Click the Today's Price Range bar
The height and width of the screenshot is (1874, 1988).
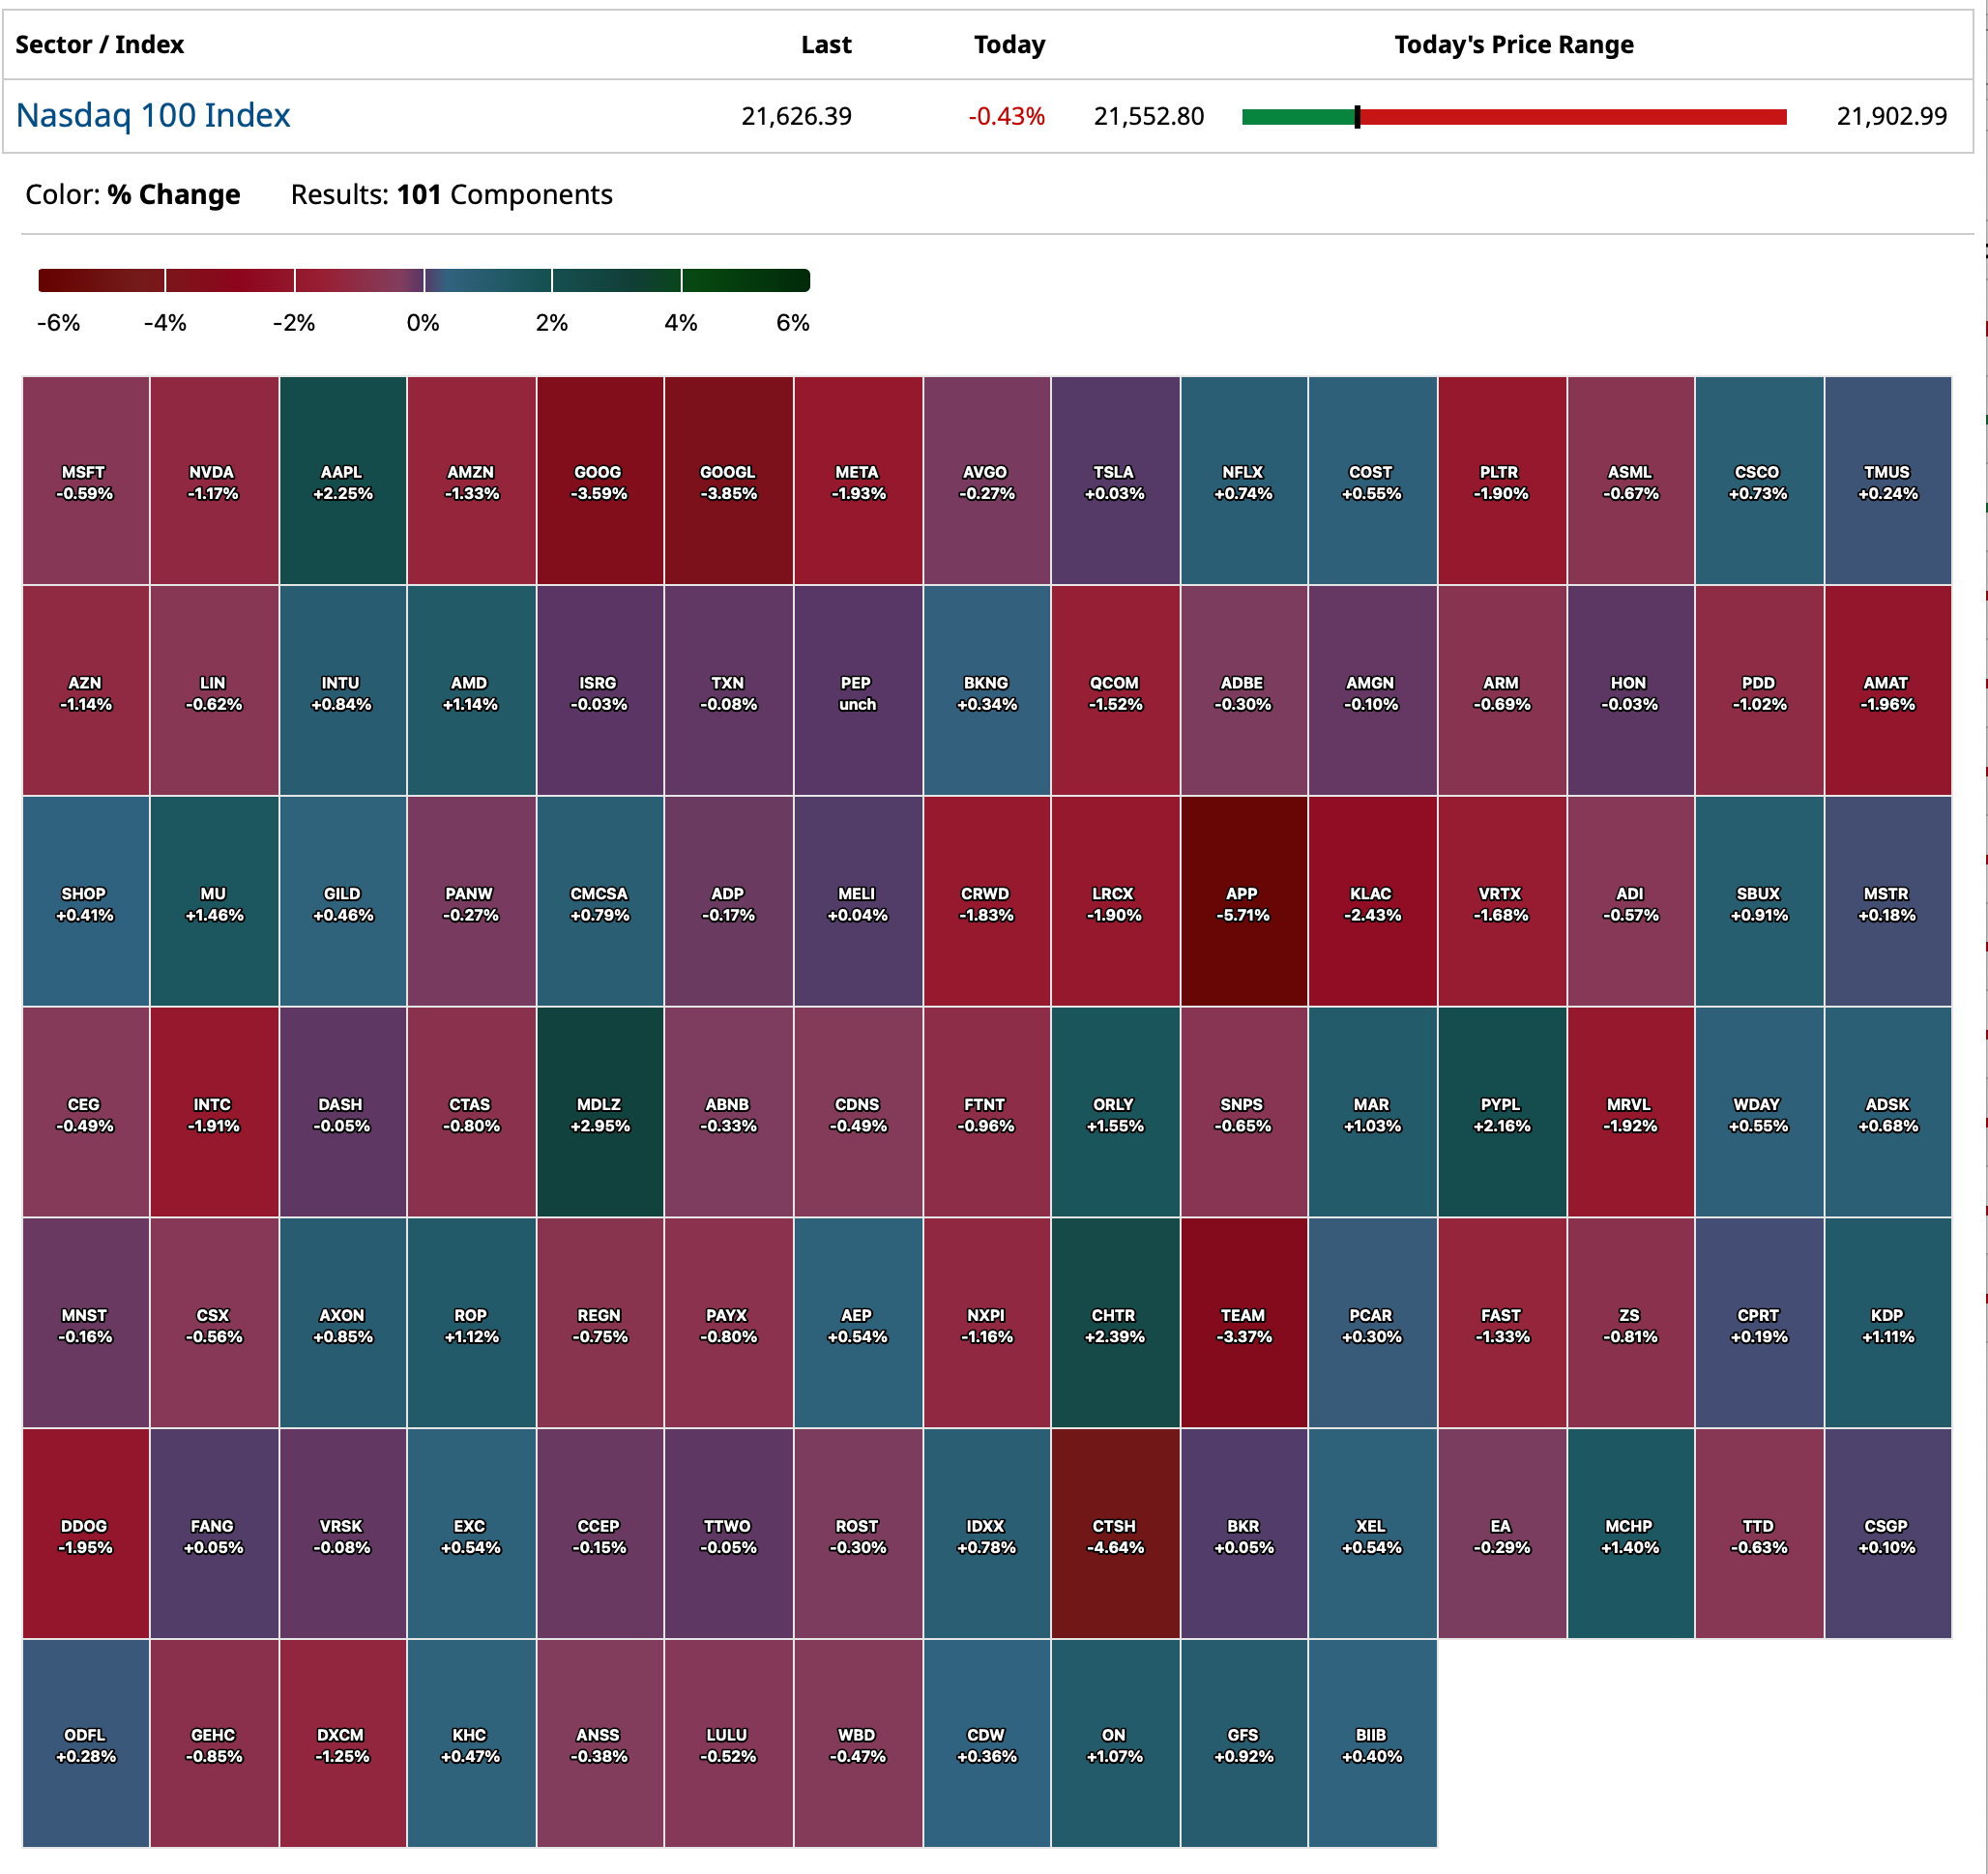(x=1513, y=117)
